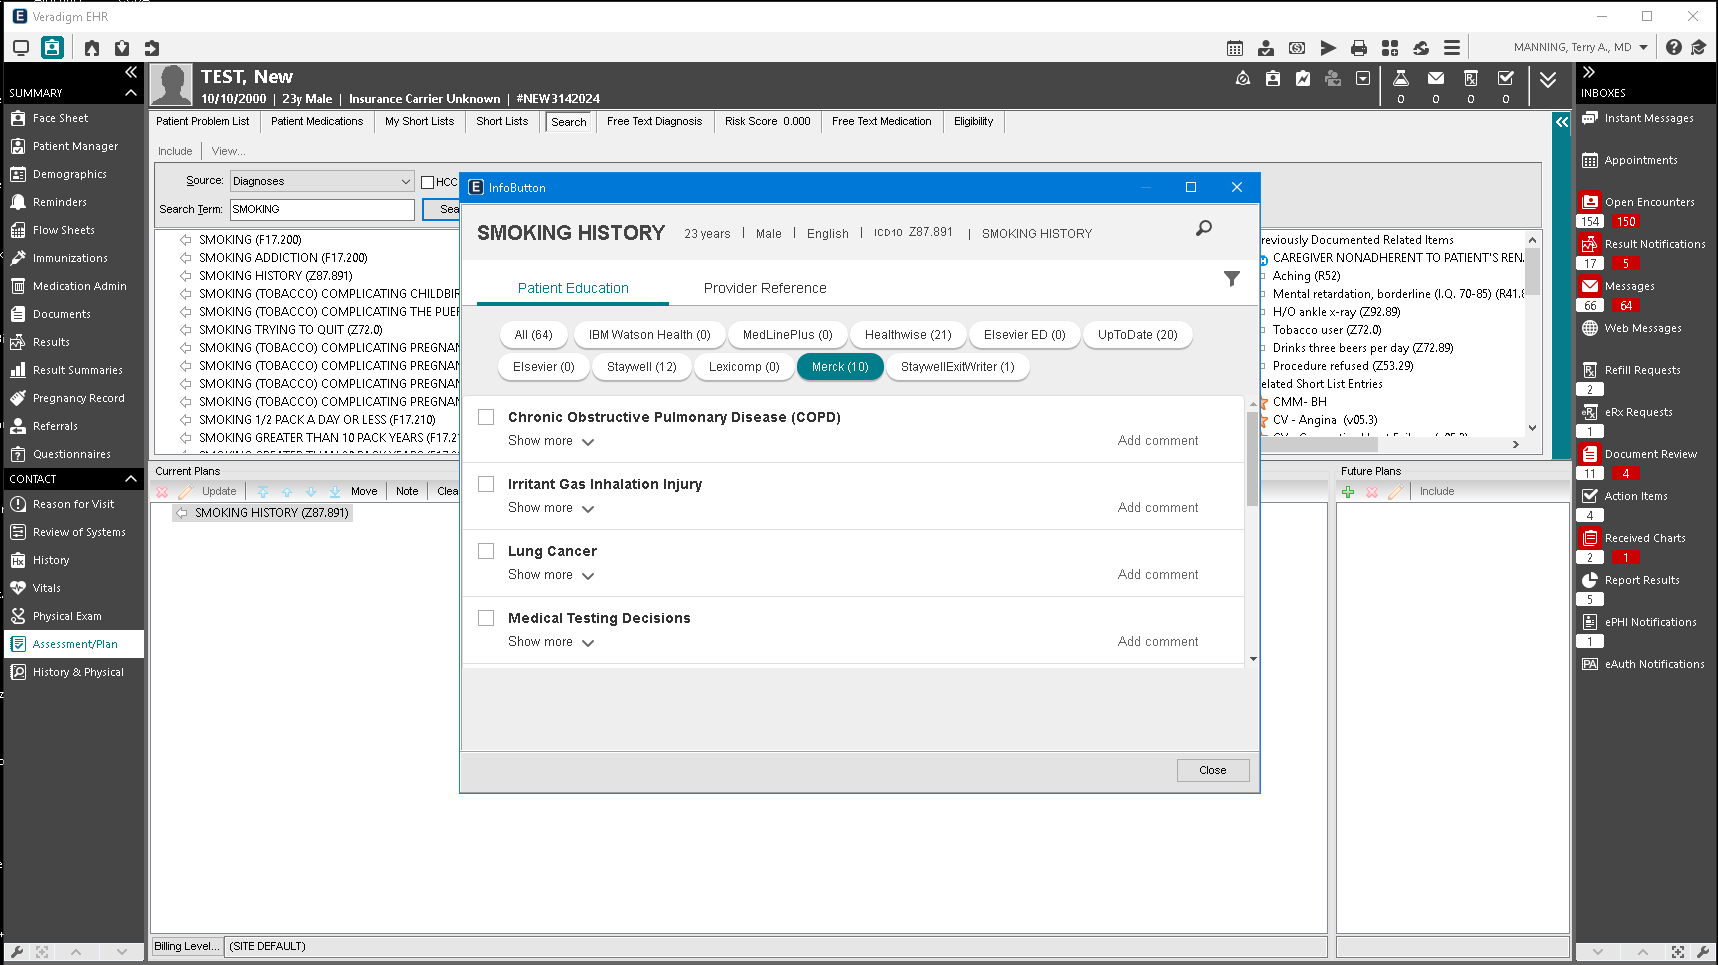Viewport: 1718px width, 965px height.
Task: Switch to the Provider Reference tab
Action: [x=765, y=288]
